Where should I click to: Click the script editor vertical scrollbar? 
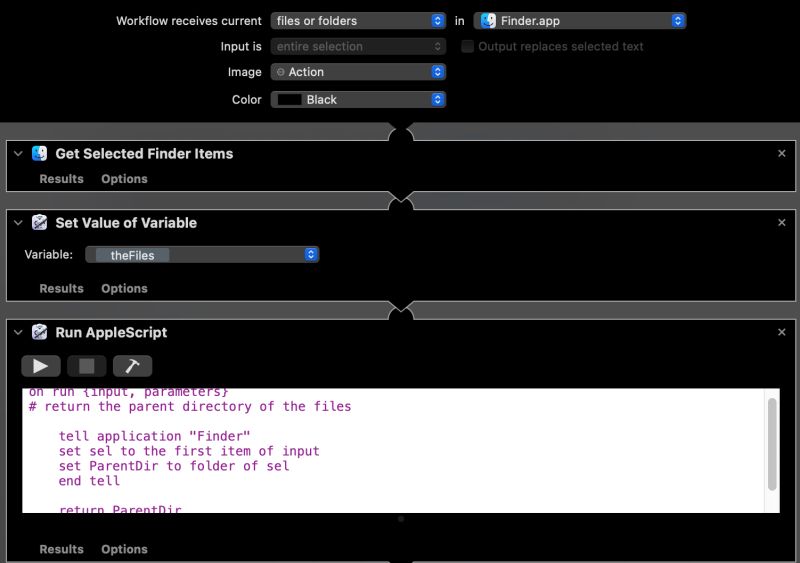[772, 444]
